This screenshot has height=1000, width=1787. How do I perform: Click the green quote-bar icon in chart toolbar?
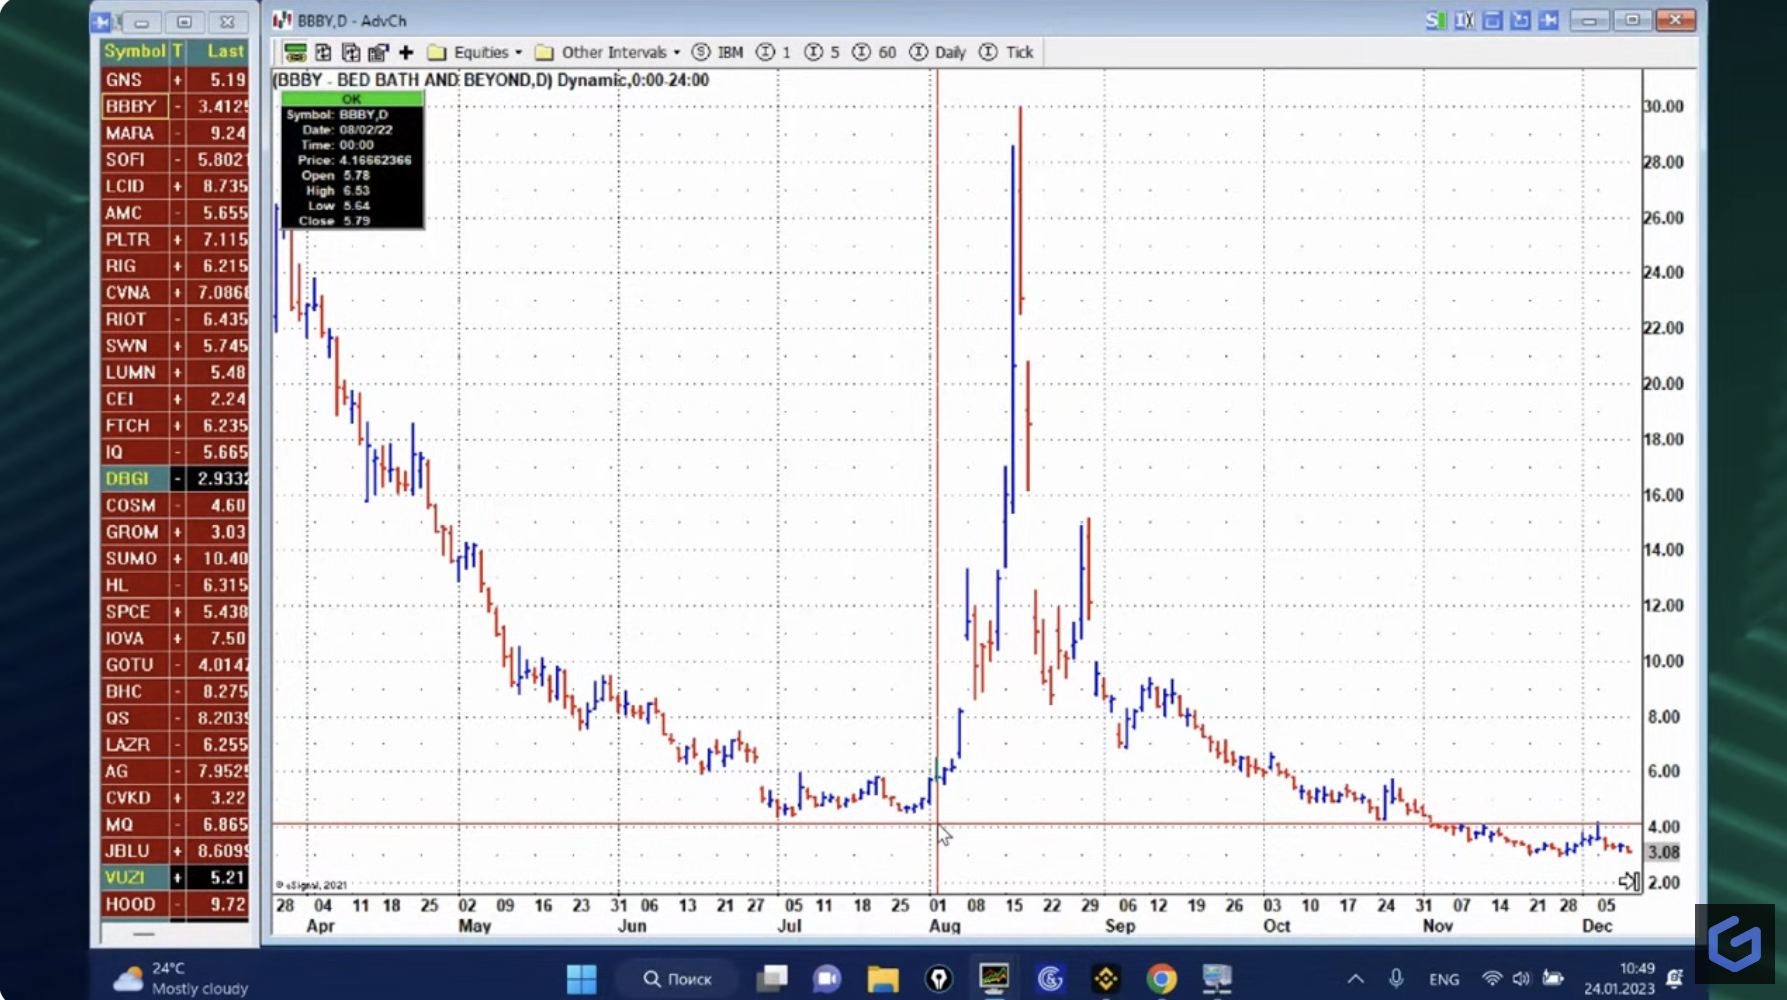coord(295,52)
